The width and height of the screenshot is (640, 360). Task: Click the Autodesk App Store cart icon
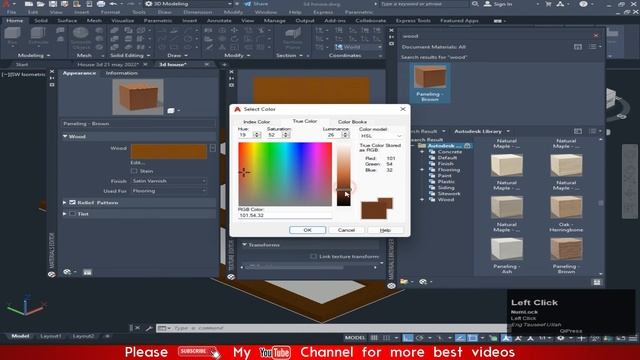click(548, 4)
